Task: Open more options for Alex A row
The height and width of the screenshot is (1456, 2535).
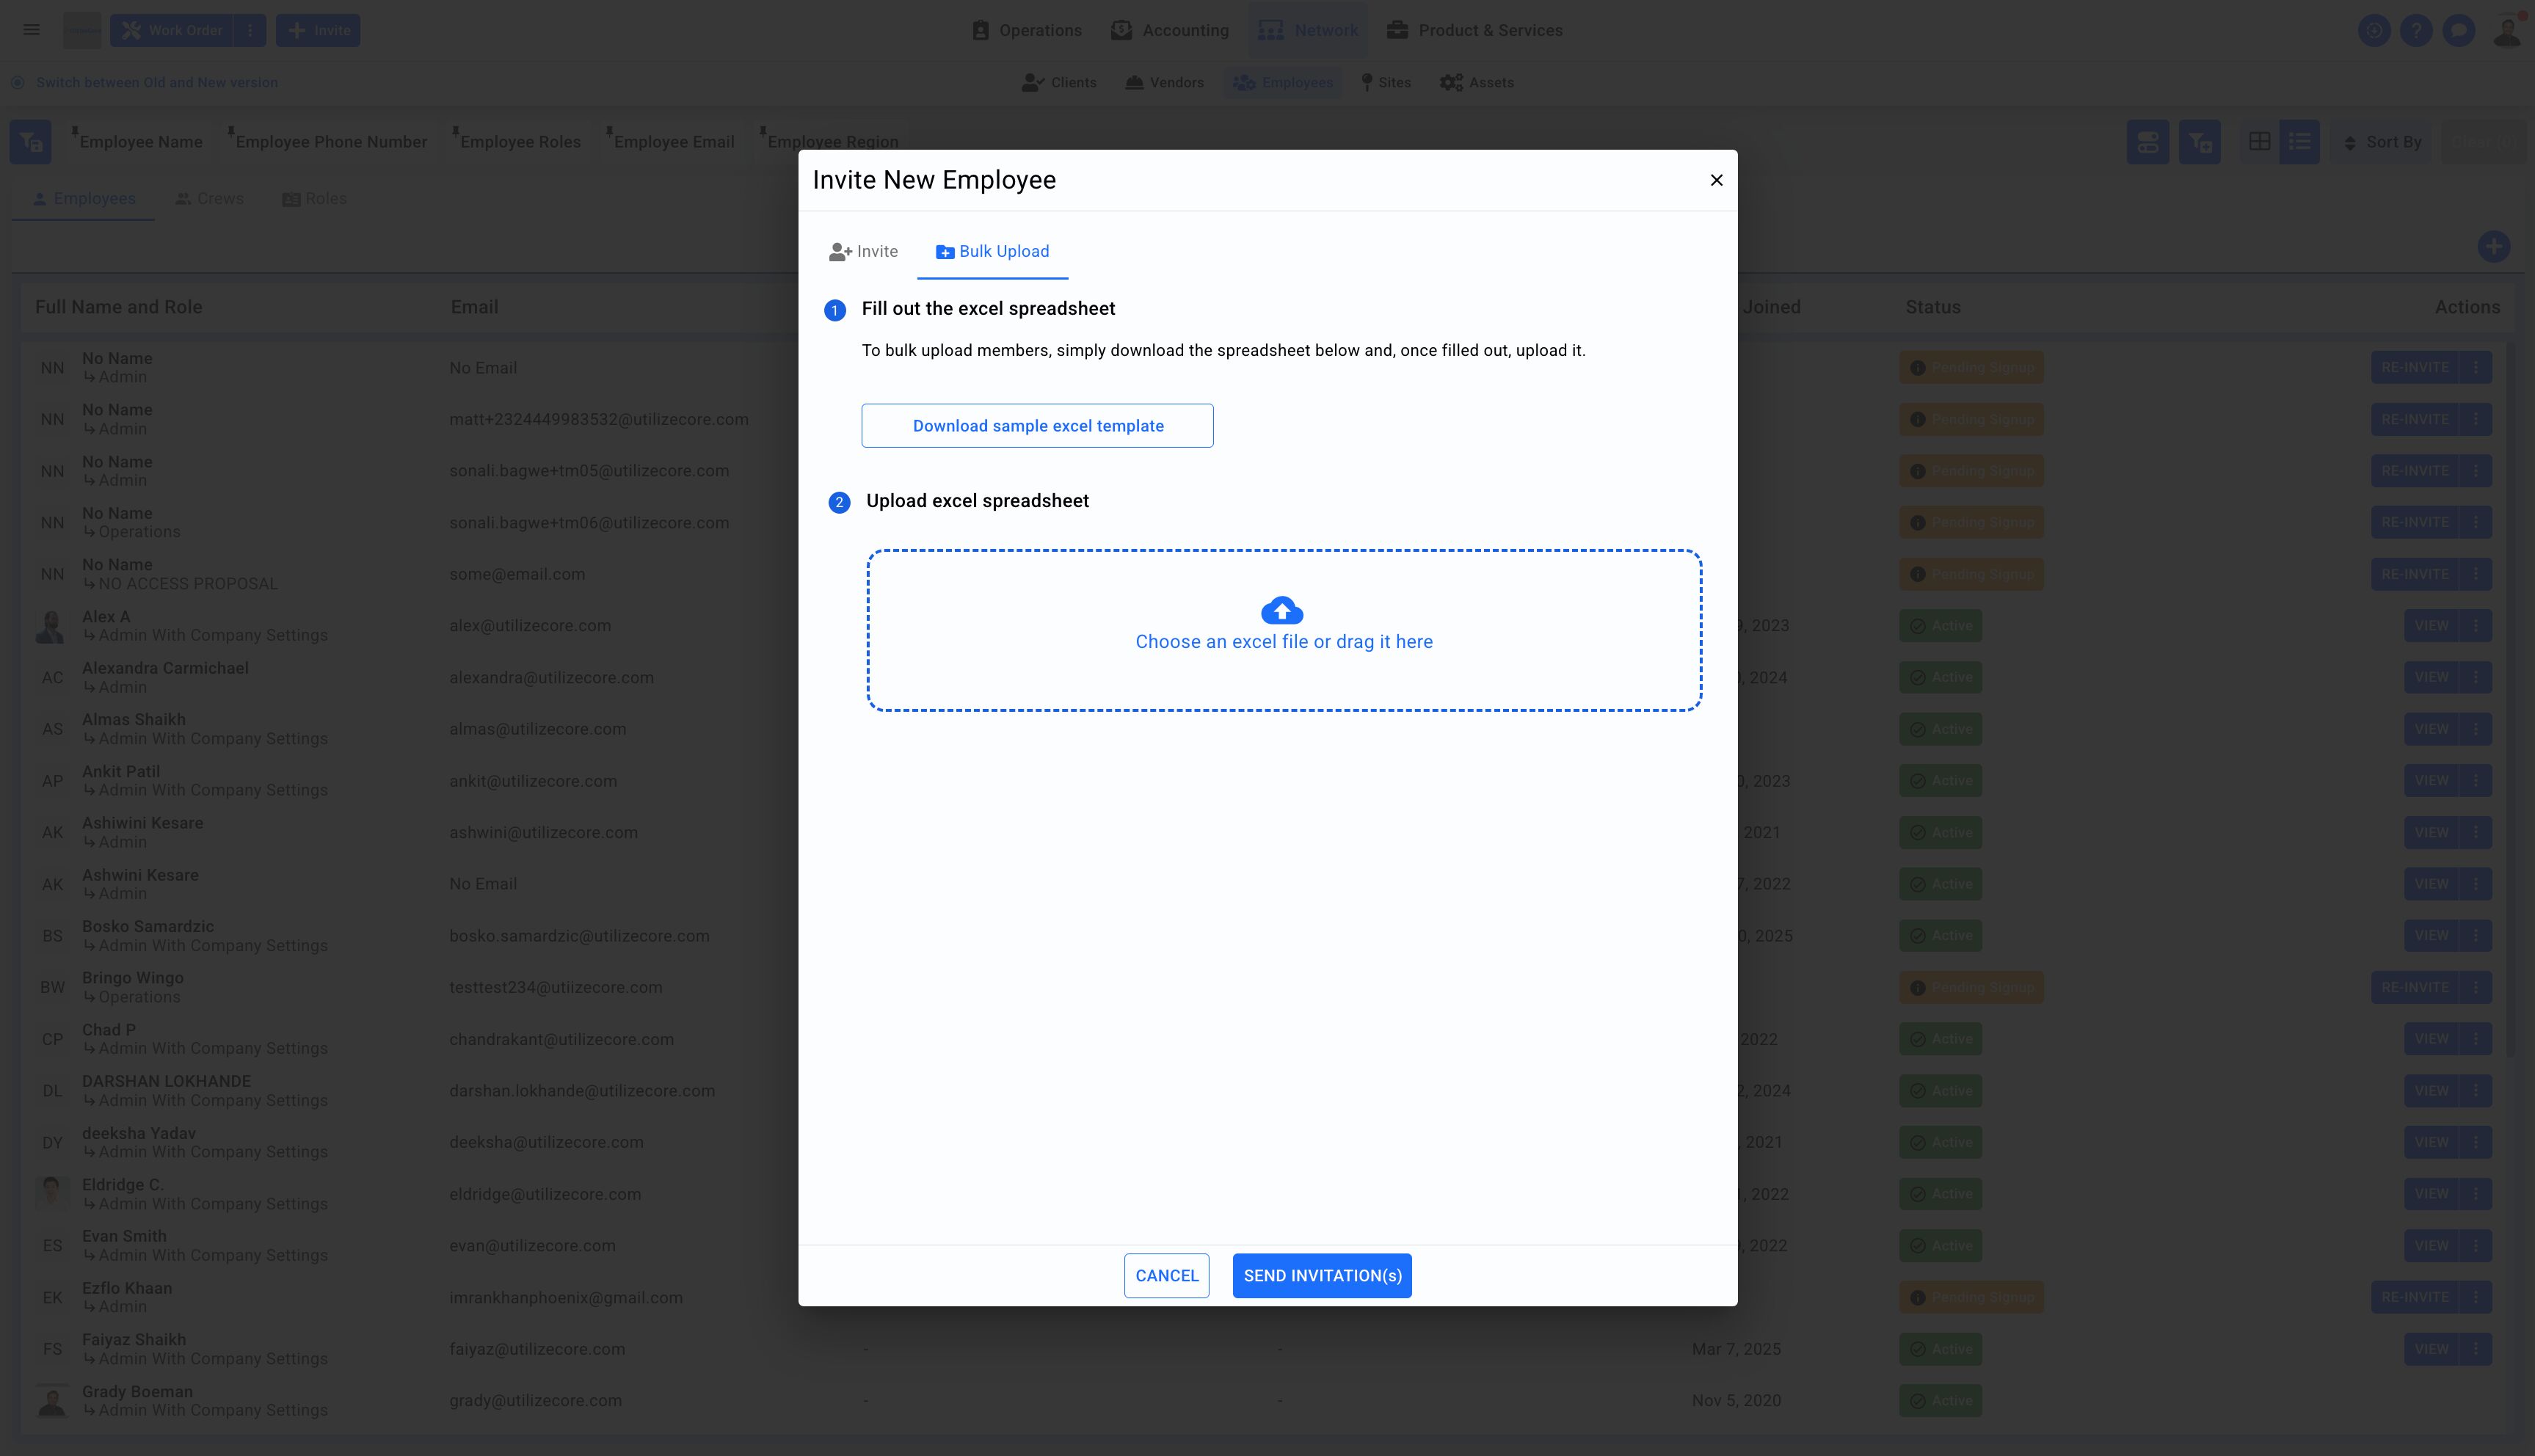Action: (2476, 626)
